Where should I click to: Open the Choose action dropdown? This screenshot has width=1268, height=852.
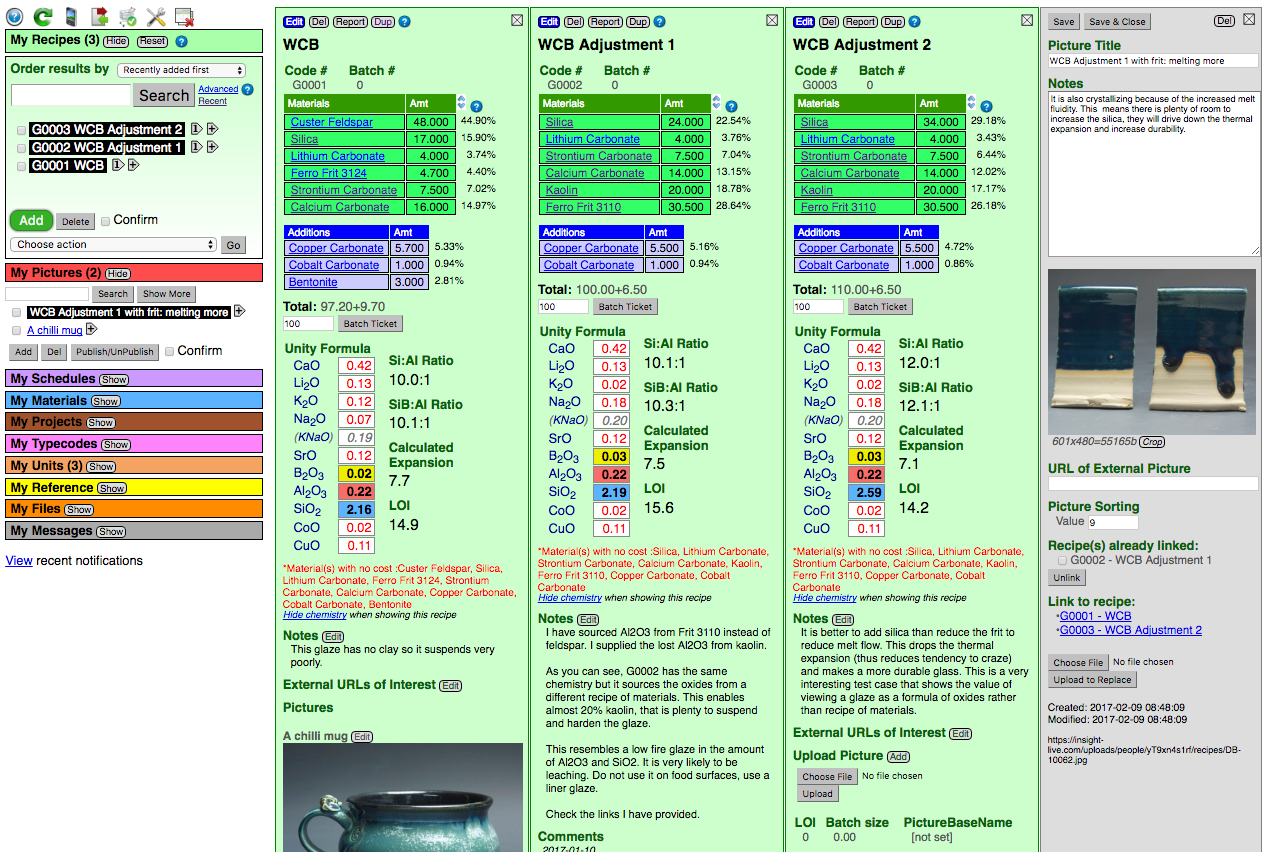pos(113,244)
